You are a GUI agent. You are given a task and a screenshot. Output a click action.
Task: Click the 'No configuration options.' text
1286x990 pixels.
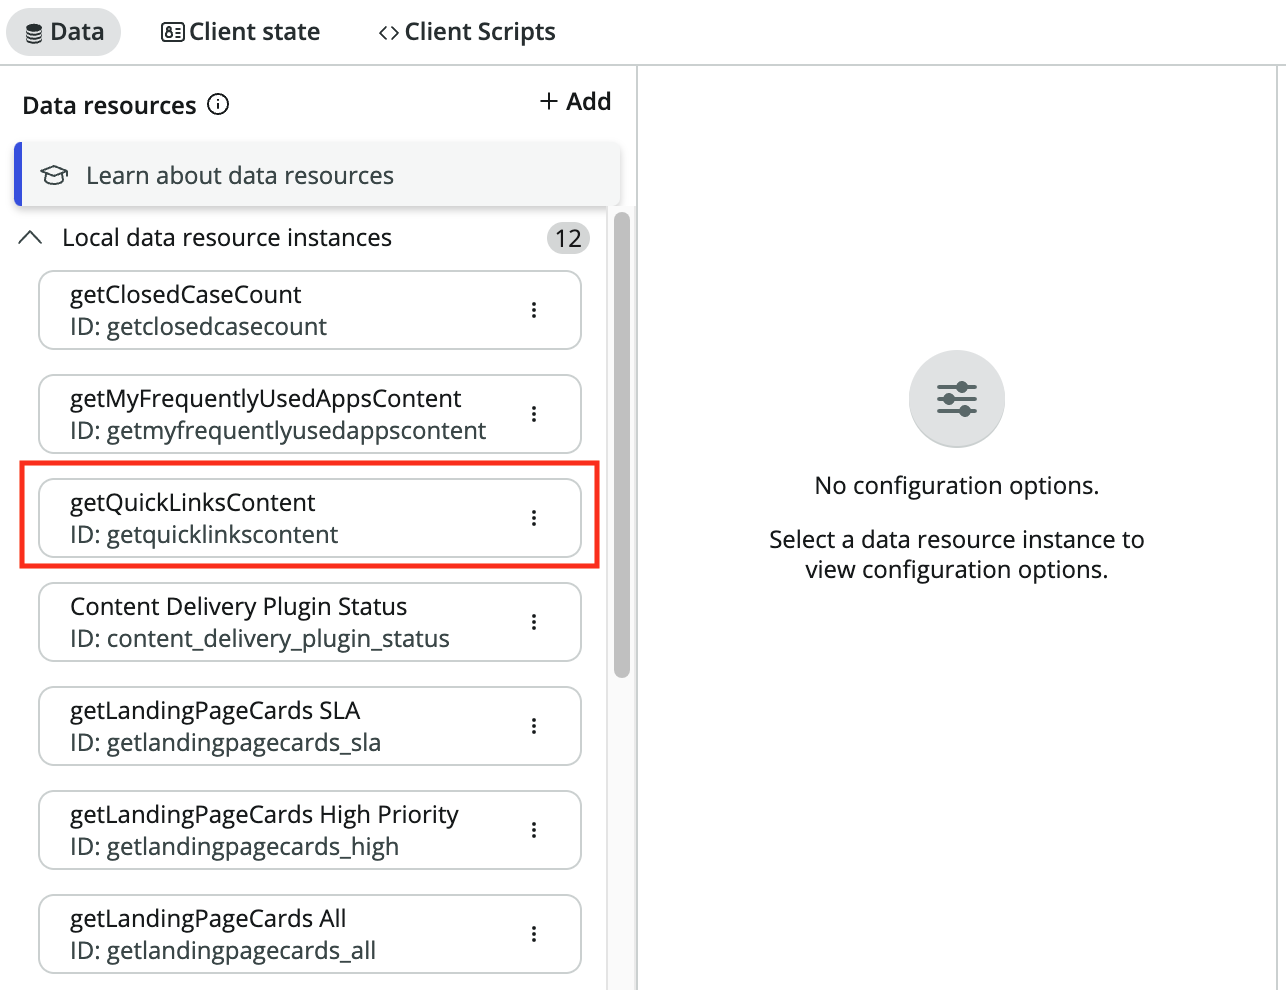click(x=957, y=486)
